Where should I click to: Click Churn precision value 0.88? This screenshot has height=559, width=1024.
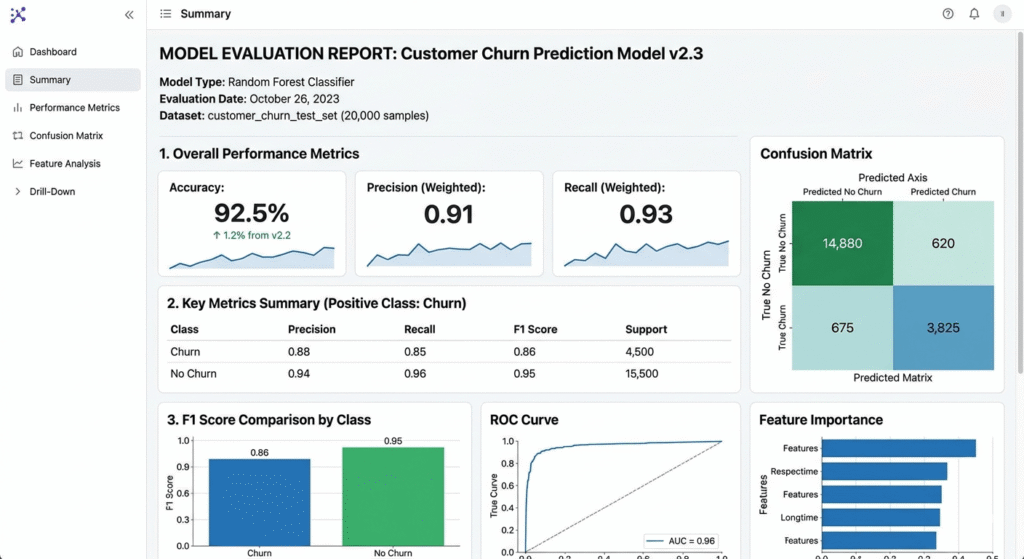(299, 351)
